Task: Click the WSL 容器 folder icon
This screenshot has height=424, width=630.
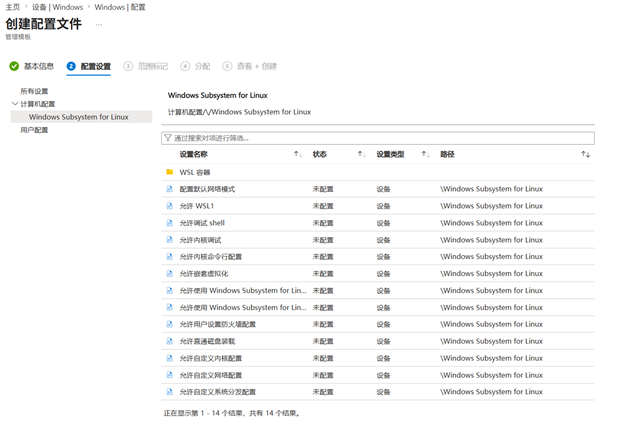Action: click(170, 172)
